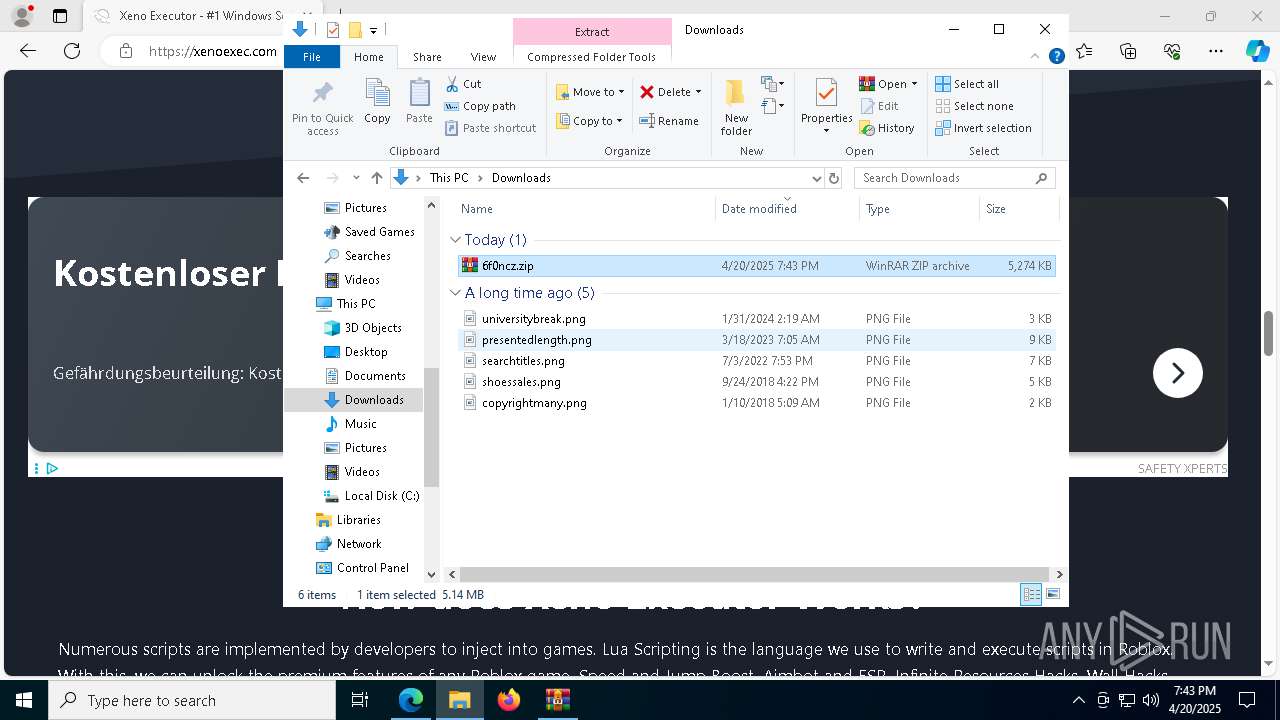This screenshot has width=1280, height=720.
Task: Switch to the View ribbon tab
Action: [483, 57]
